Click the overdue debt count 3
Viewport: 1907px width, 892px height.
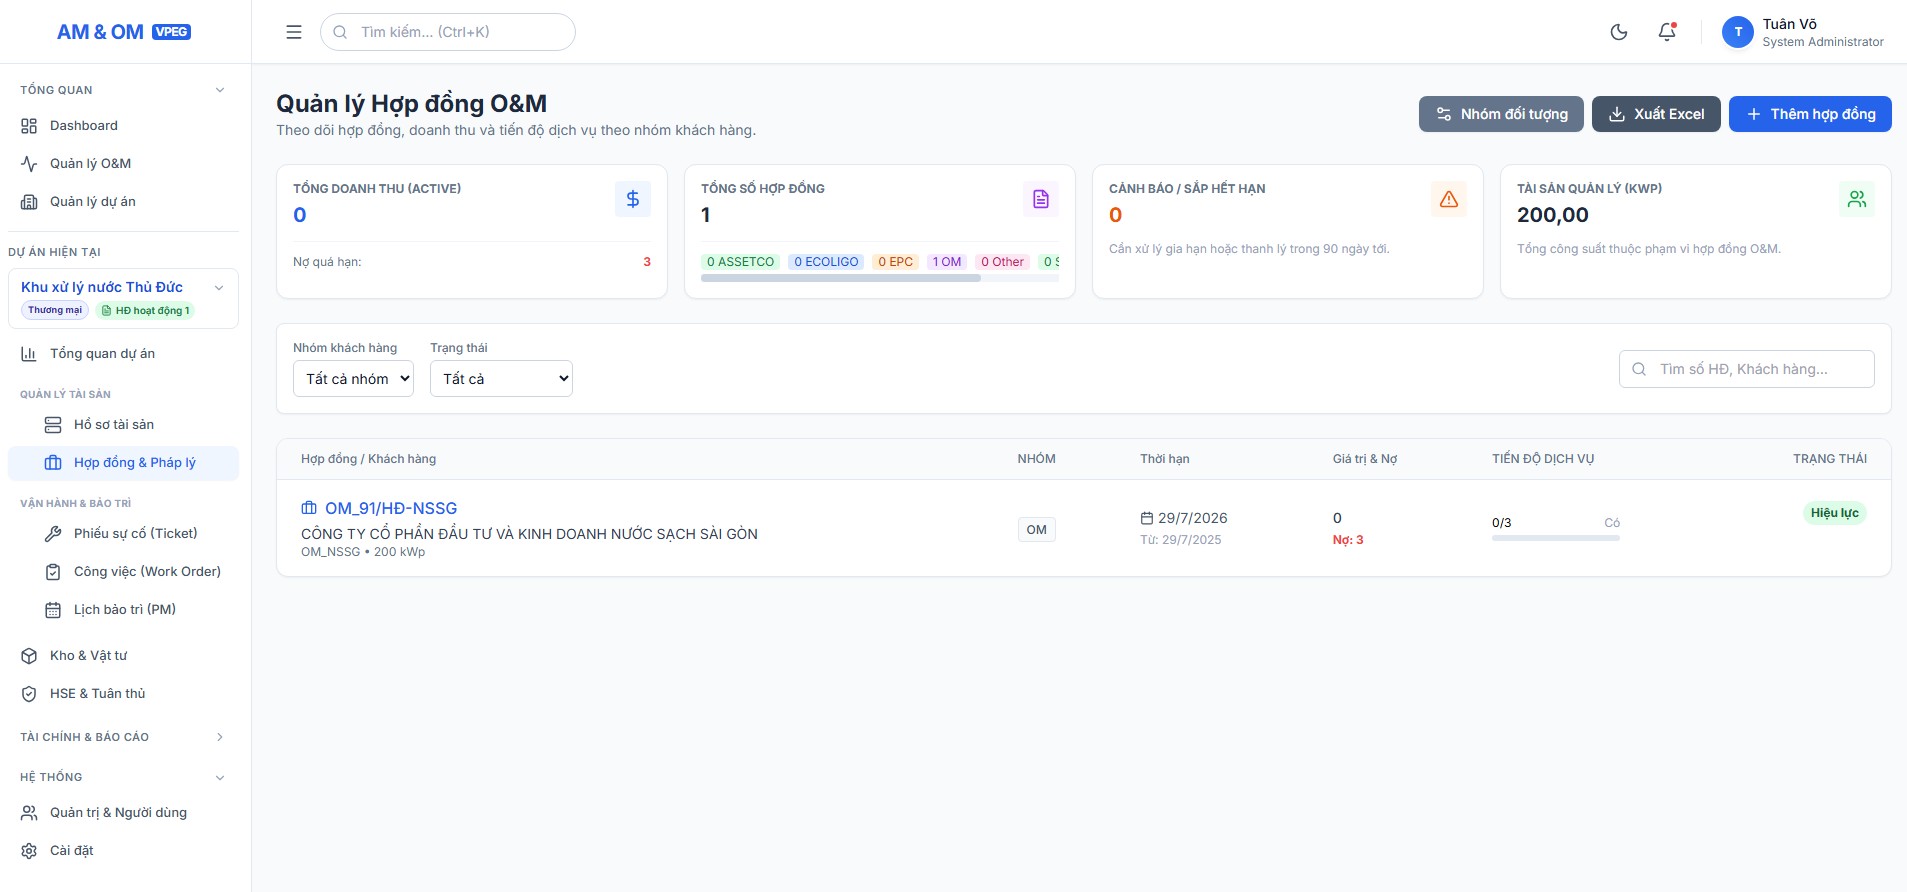click(647, 262)
